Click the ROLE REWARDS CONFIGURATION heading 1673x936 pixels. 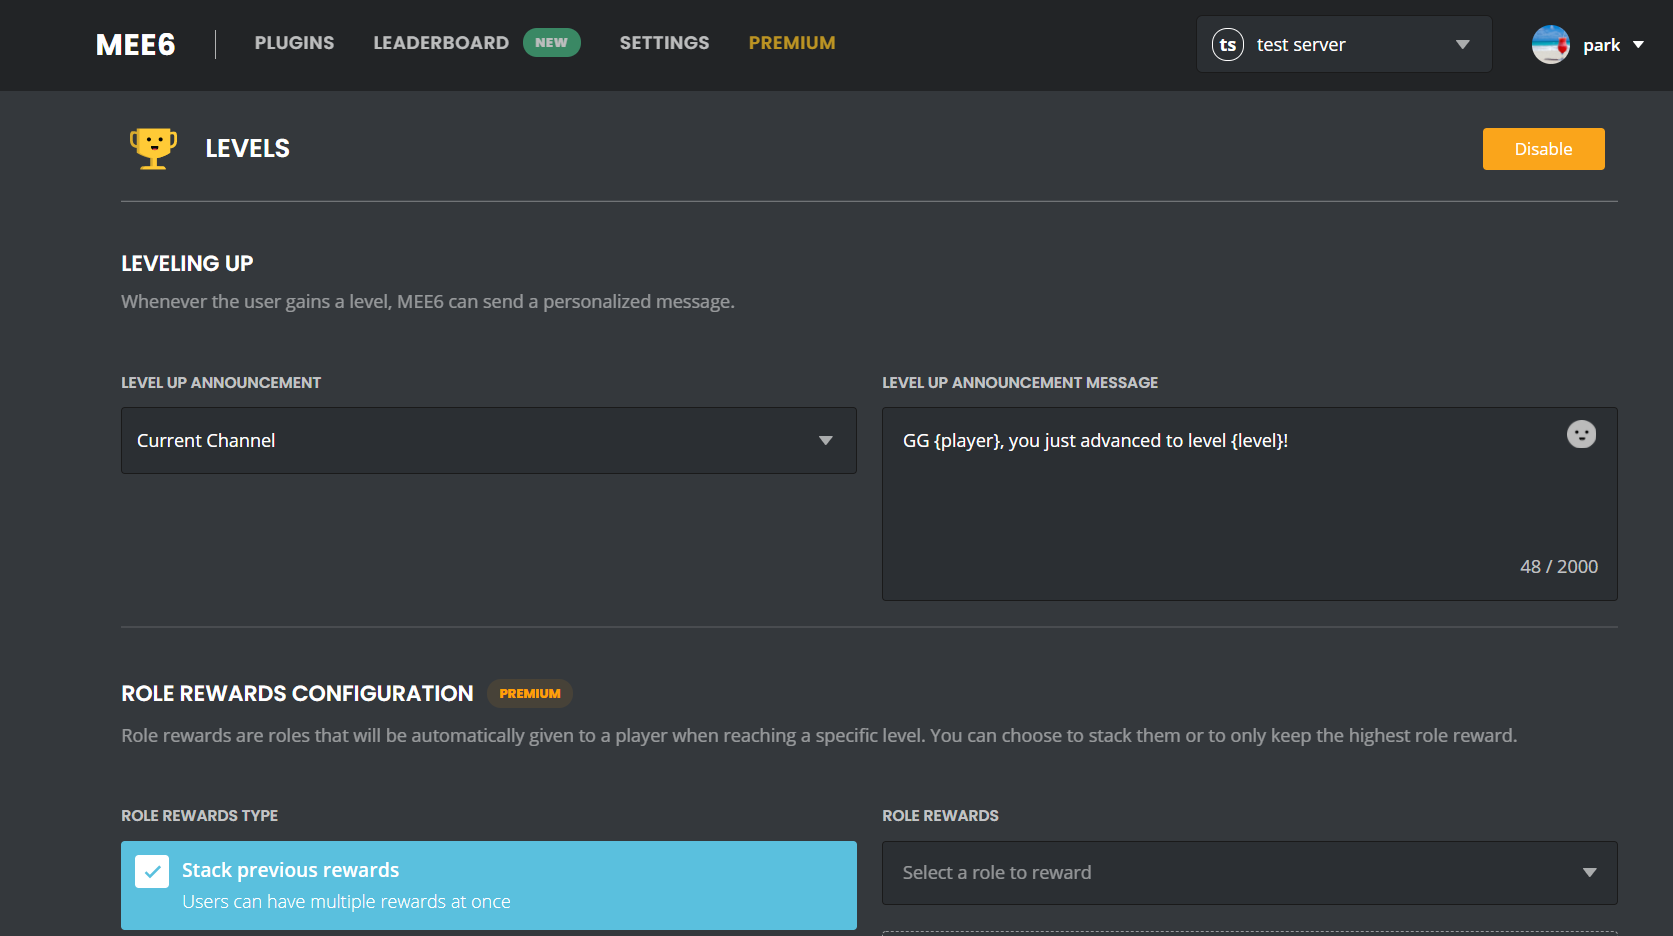(297, 694)
